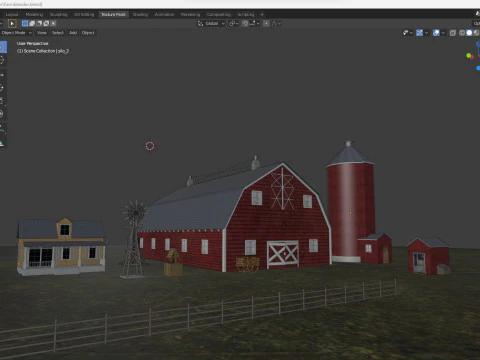Switch to the Rendering workspace tab
Viewport: 480px width, 360px height.
(x=190, y=14)
